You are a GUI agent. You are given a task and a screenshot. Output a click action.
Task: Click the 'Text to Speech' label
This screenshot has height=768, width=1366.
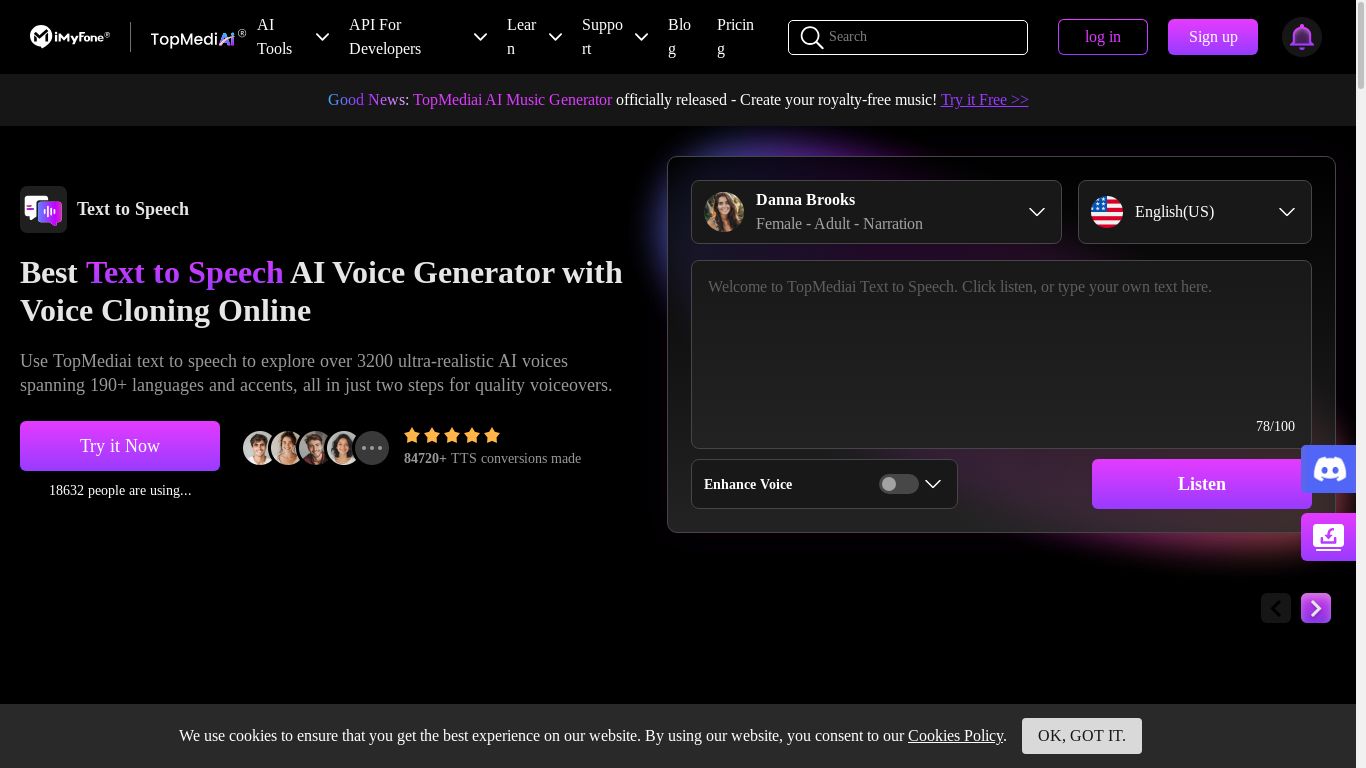pyautogui.click(x=133, y=209)
